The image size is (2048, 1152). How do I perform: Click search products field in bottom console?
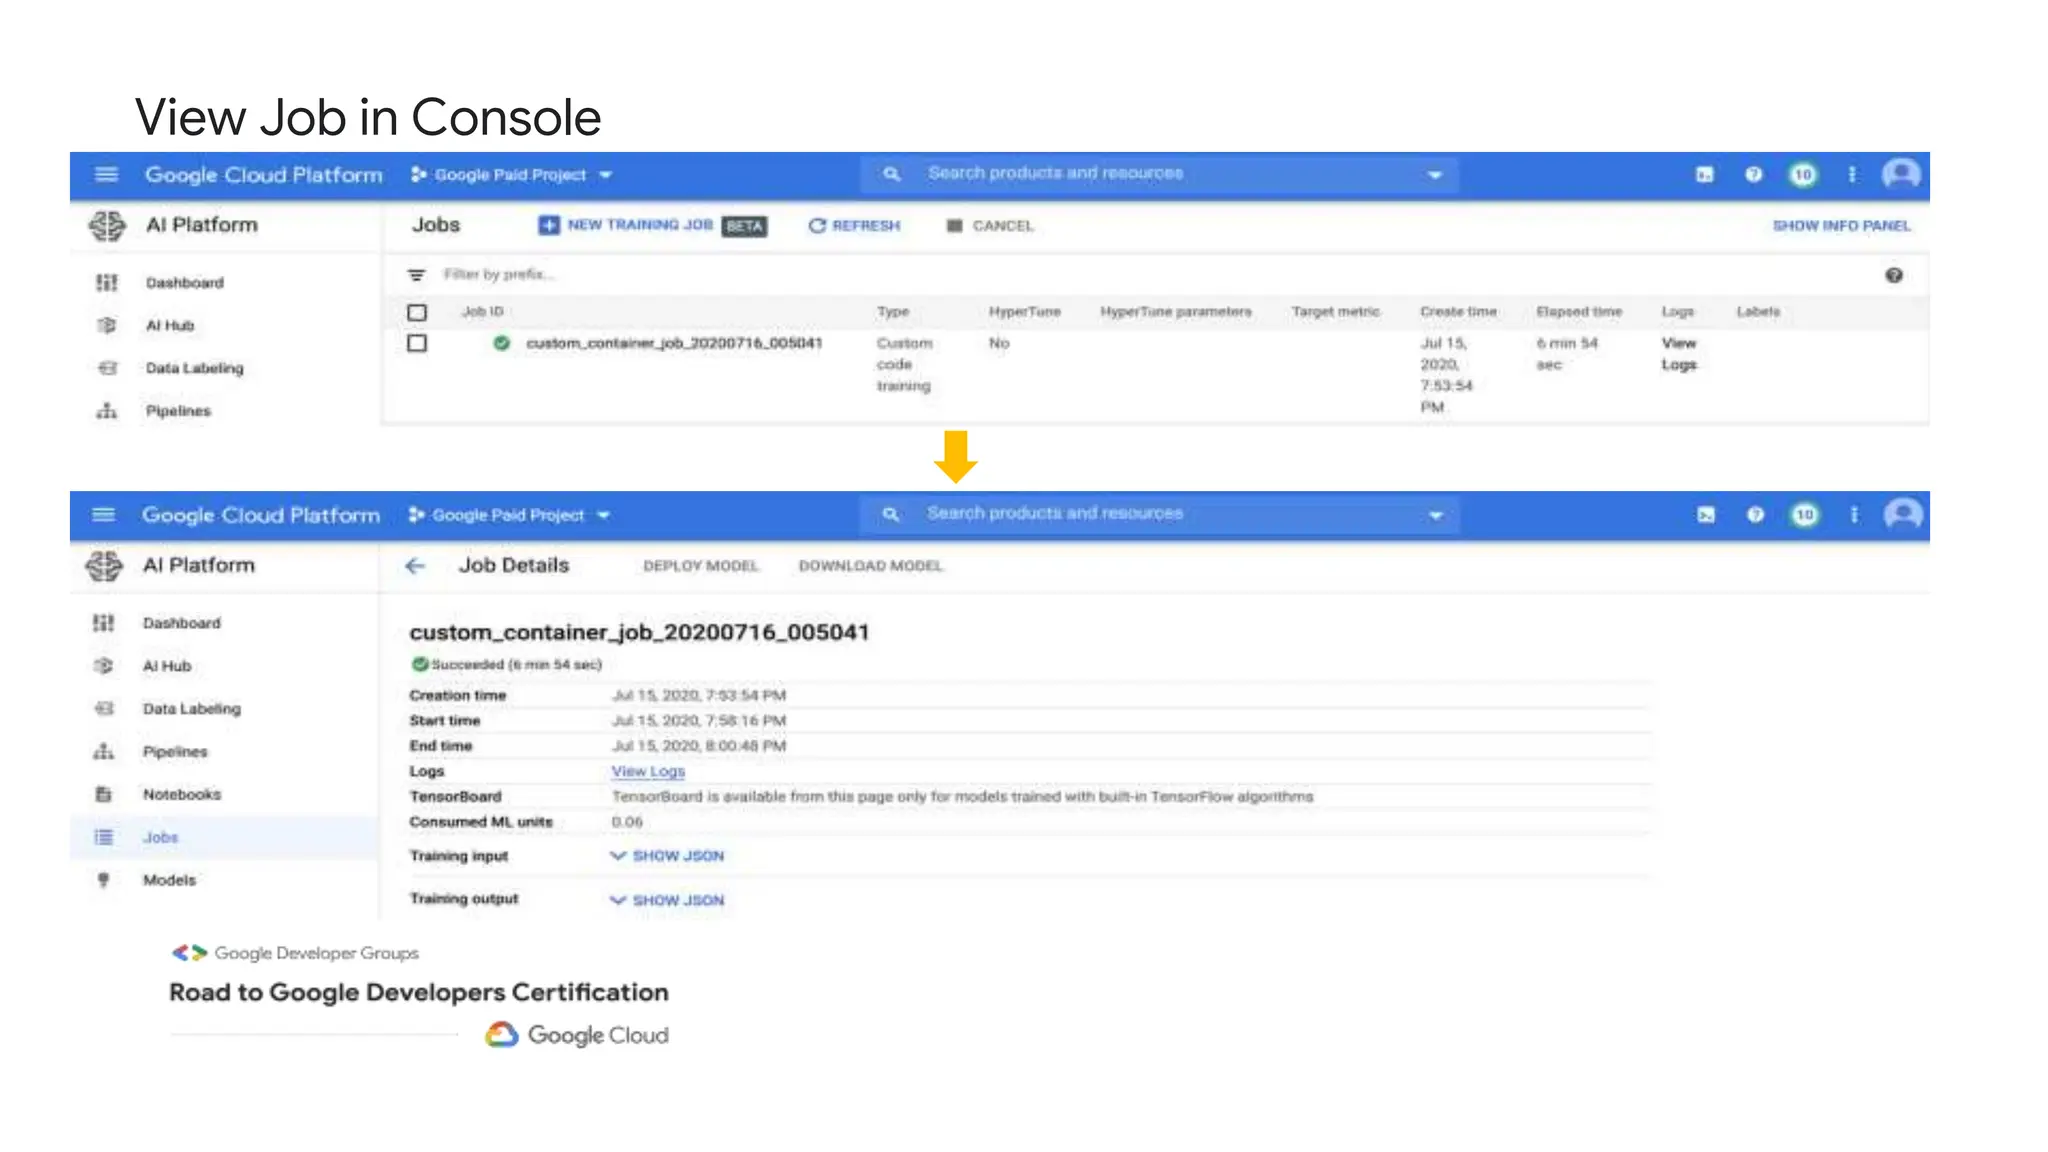1158,514
